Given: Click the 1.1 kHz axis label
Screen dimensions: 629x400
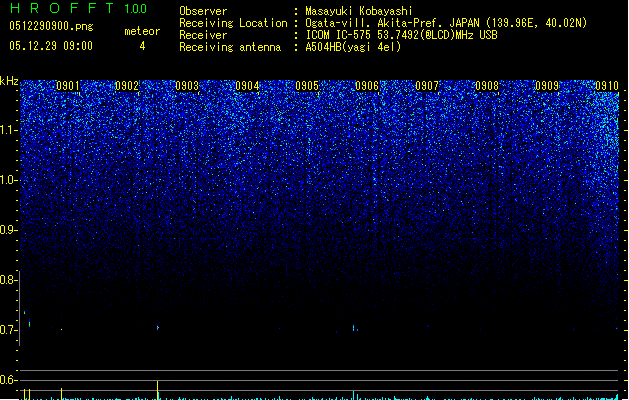Looking at the screenshot, I should (x=8, y=130).
